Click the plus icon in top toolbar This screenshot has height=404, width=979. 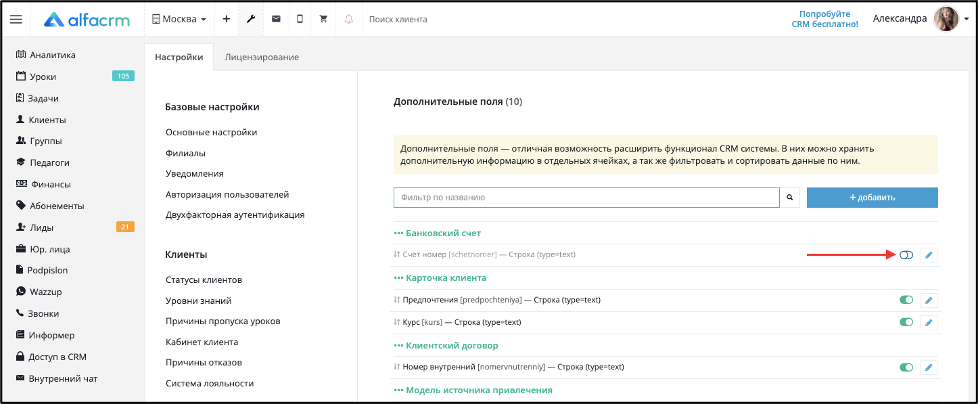coord(226,19)
